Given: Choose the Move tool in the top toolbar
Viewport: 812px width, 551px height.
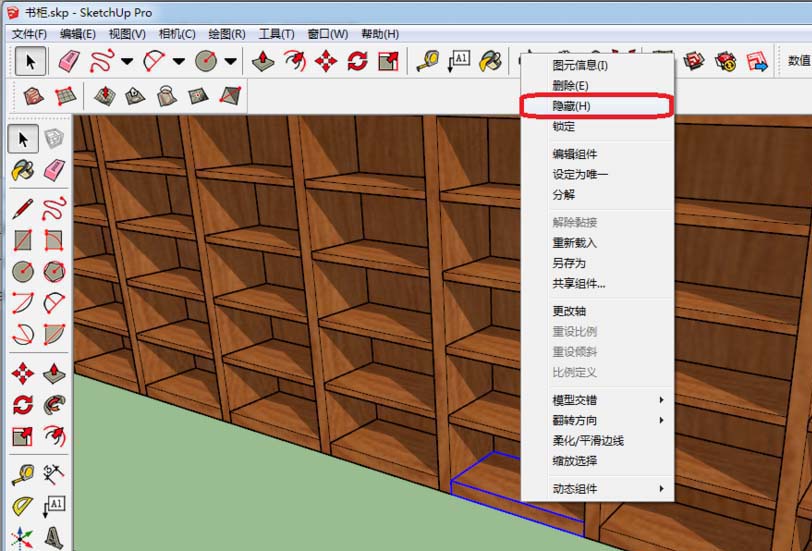Looking at the screenshot, I should coord(326,61).
